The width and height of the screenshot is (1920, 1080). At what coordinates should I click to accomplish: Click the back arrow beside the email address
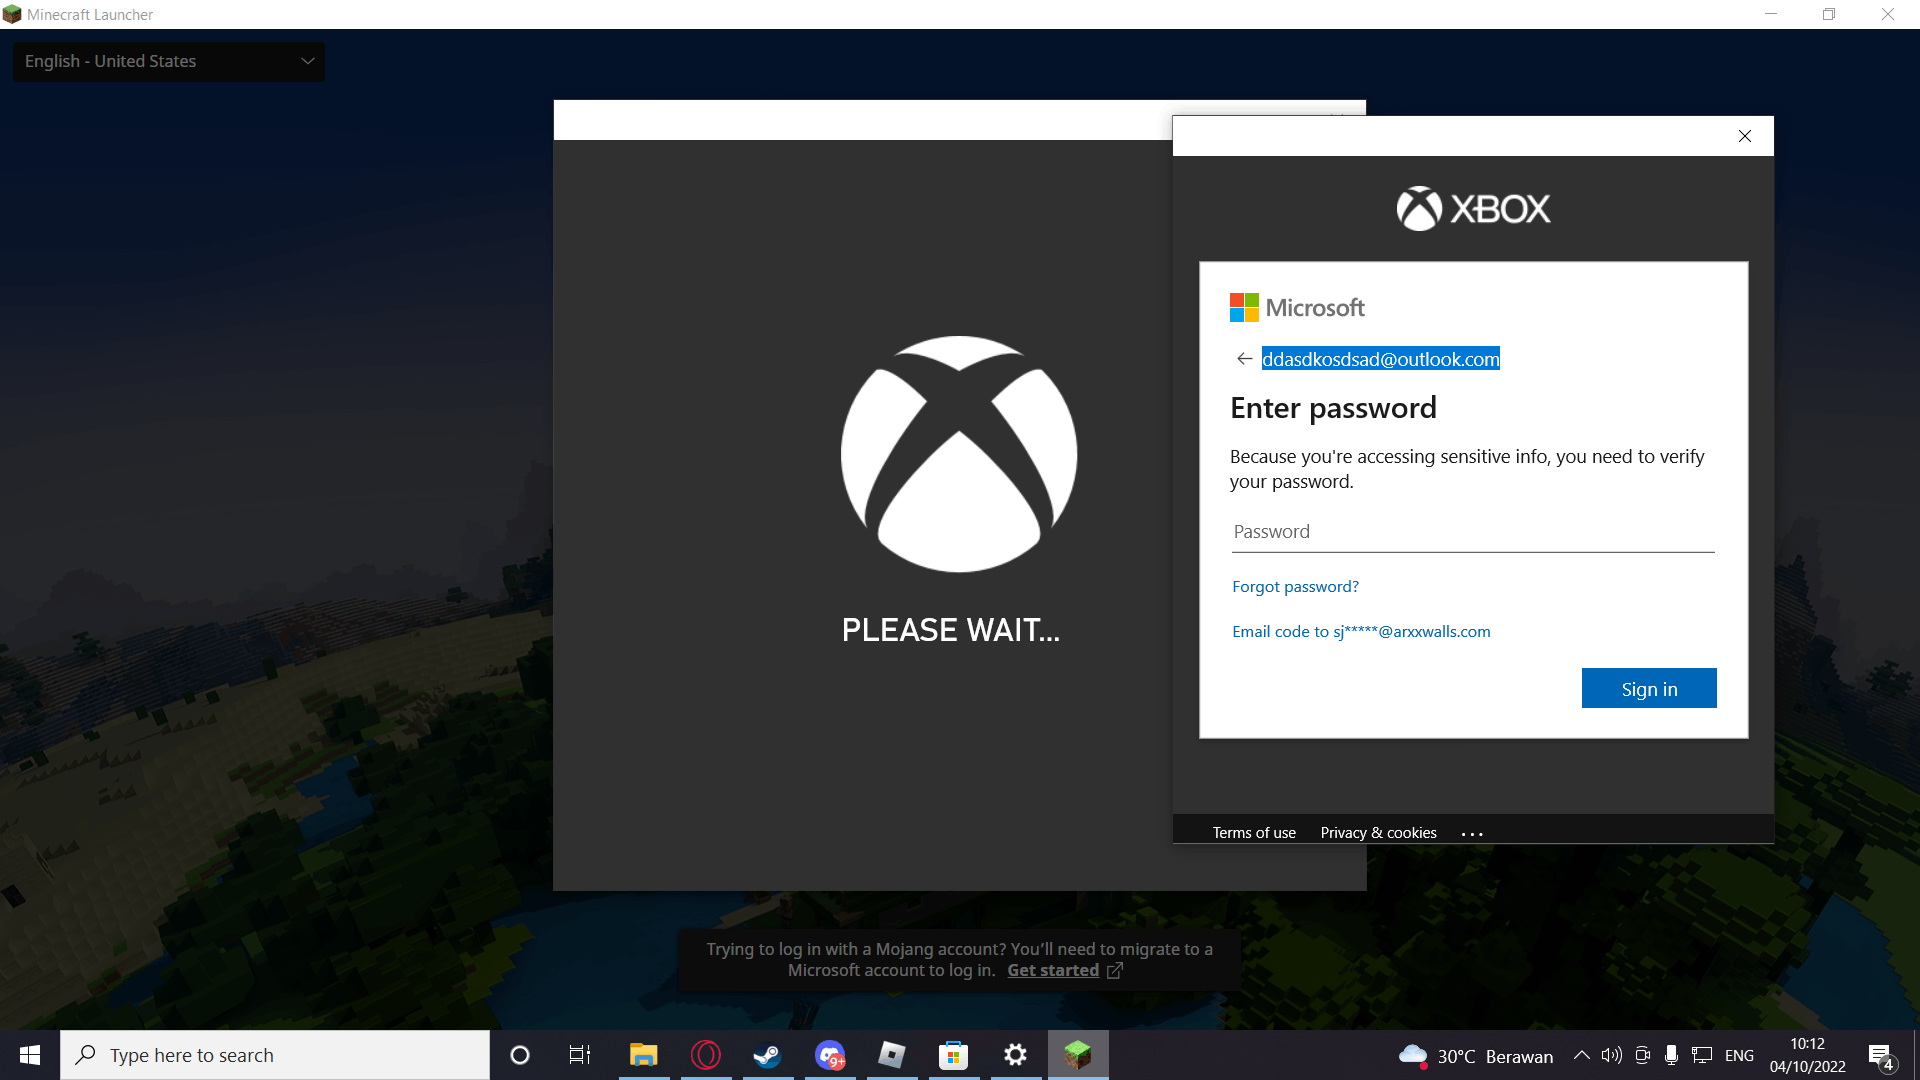(x=1244, y=359)
